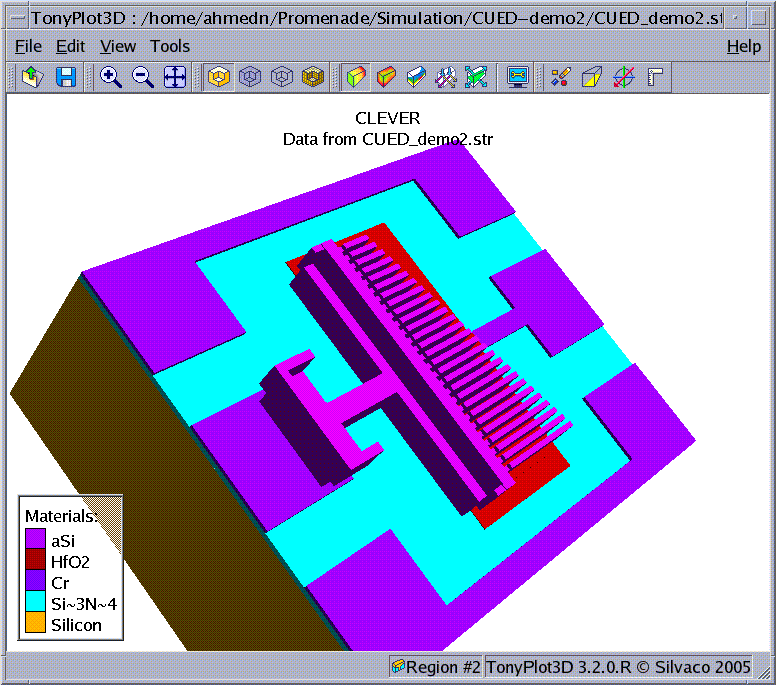Click 'Data from CUED_demo2.str' subtitle
Viewport: 776px width, 685px height.
(x=388, y=140)
